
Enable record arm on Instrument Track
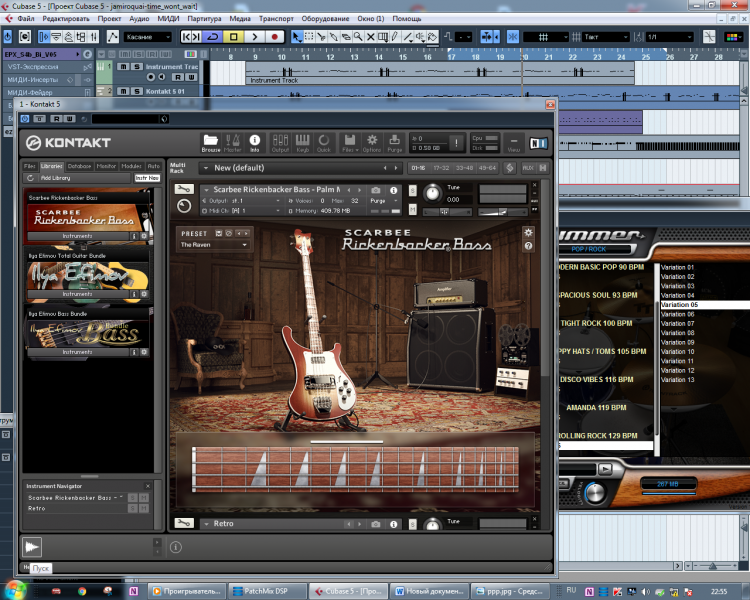pyautogui.click(x=151, y=77)
